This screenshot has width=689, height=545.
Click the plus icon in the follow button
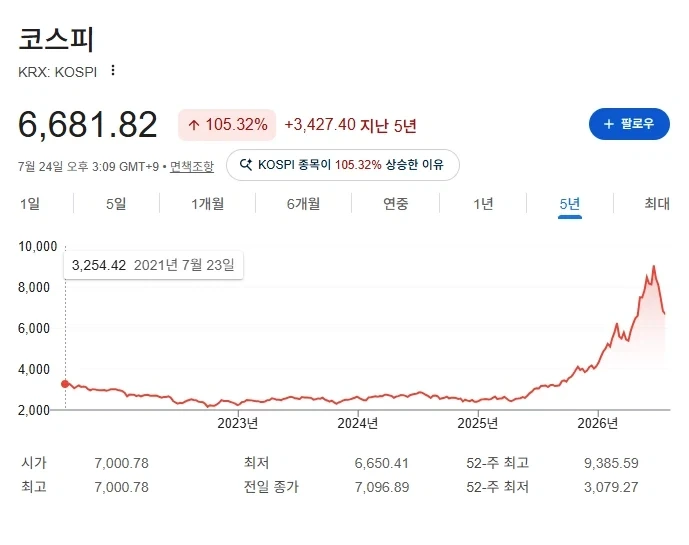click(609, 124)
